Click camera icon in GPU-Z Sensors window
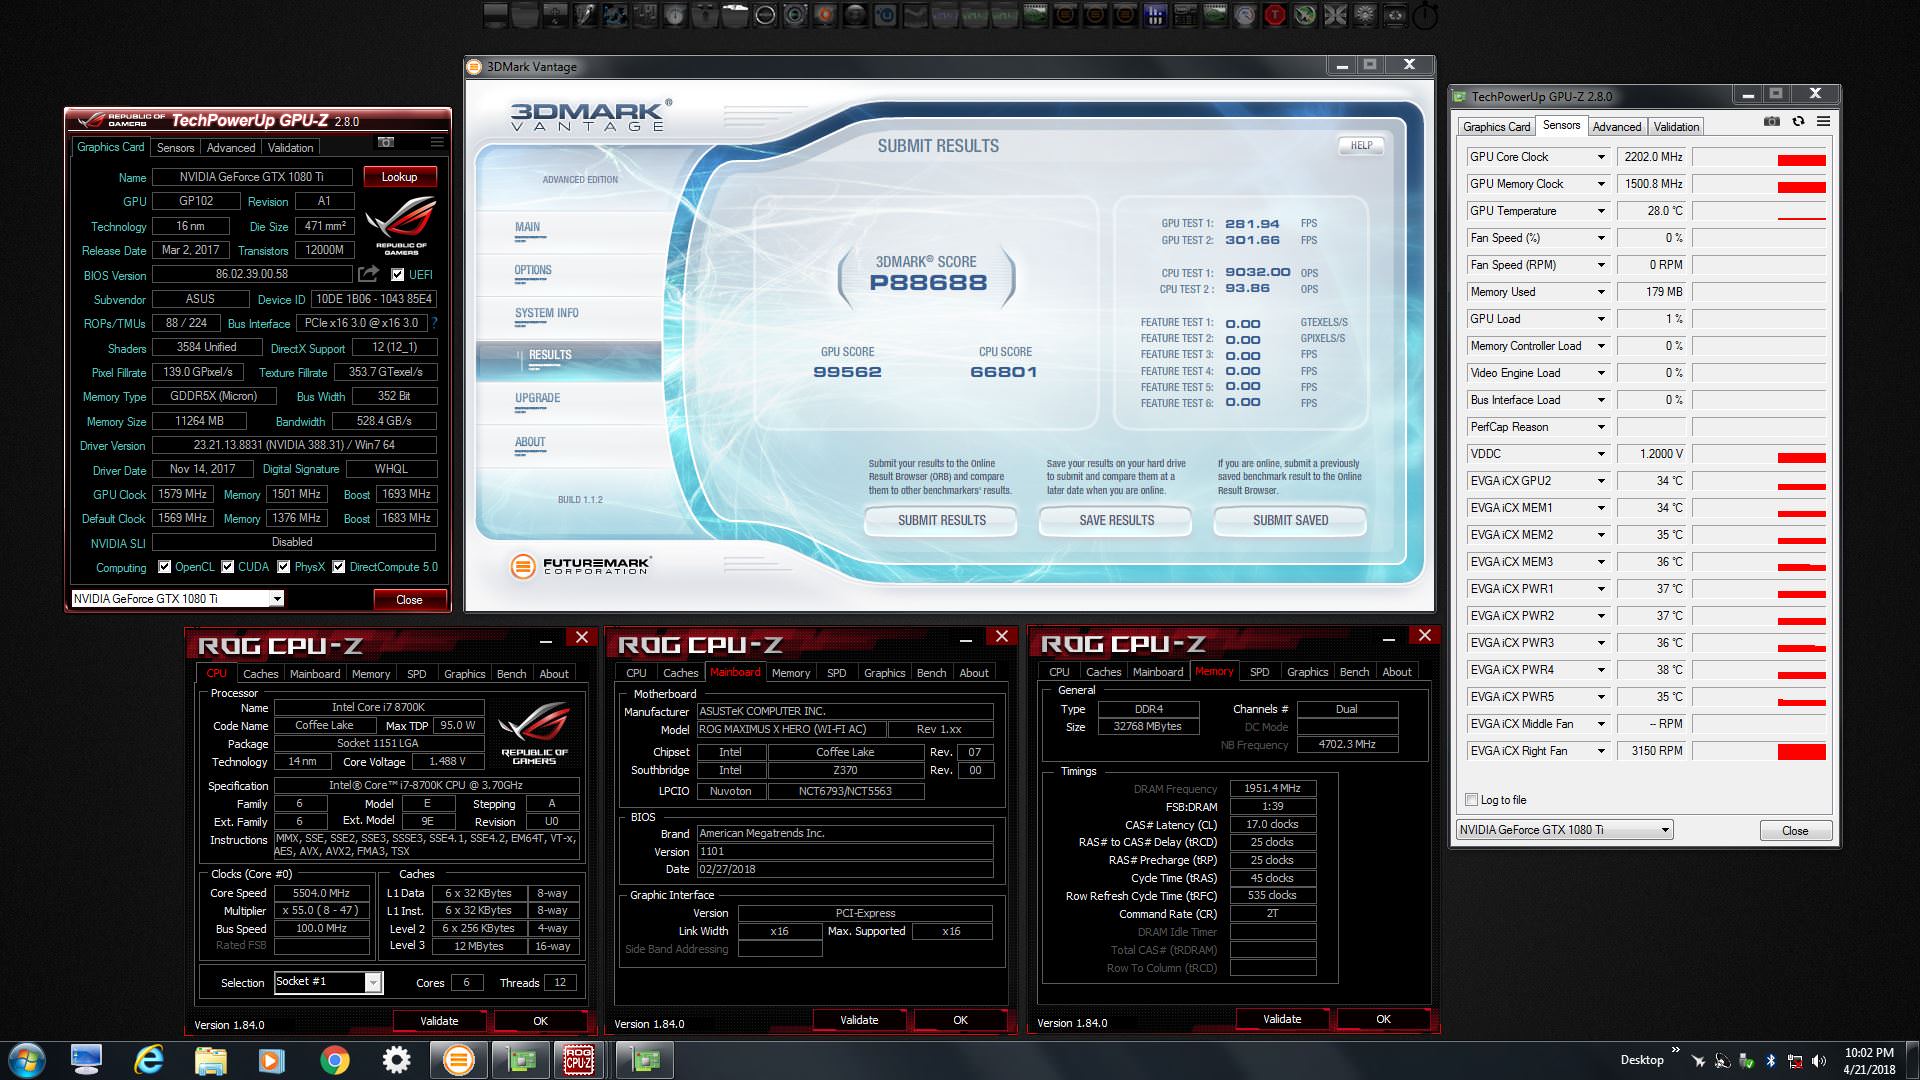The height and width of the screenshot is (1080, 1920). pos(1771,122)
